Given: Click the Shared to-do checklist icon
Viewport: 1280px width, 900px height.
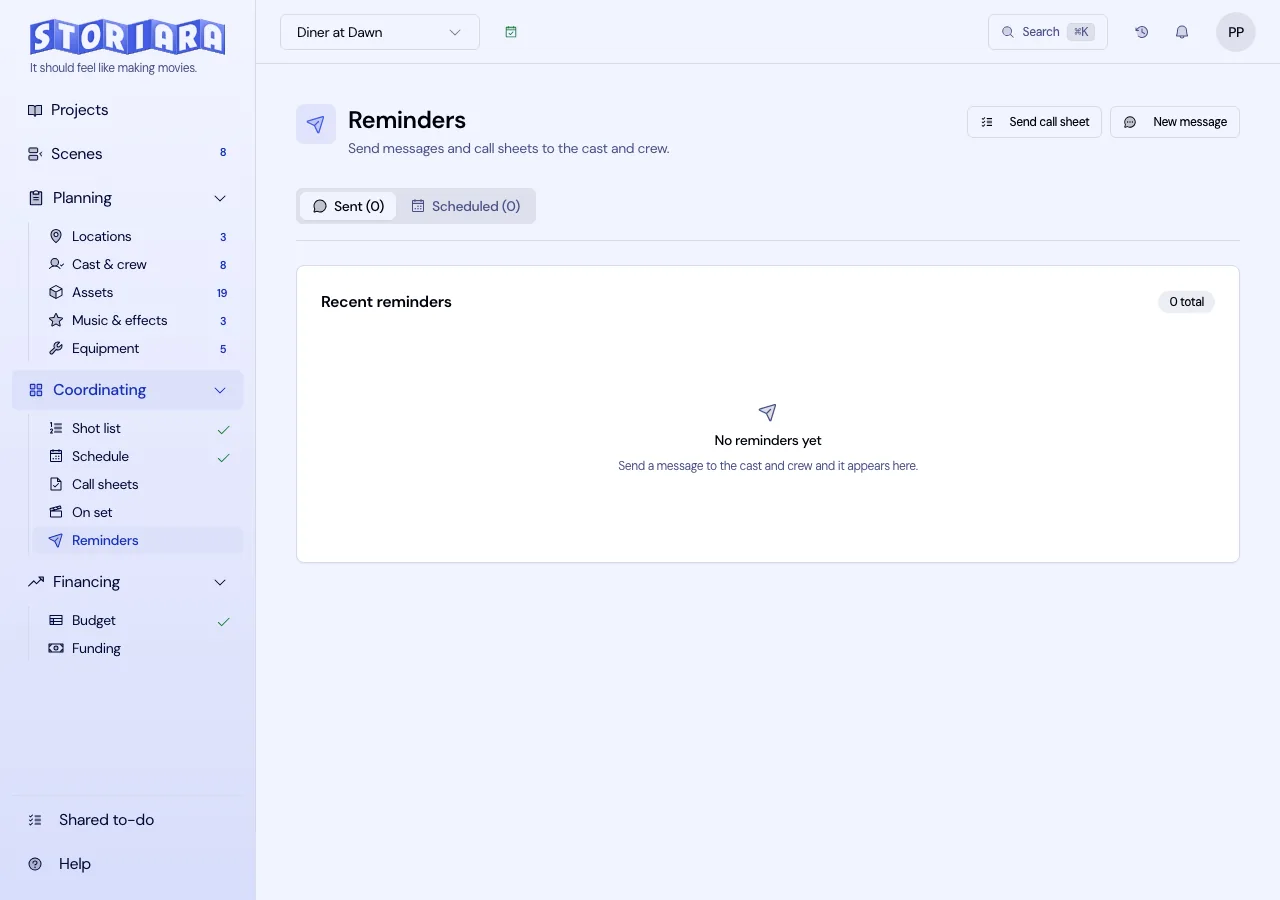Looking at the screenshot, I should 35,820.
